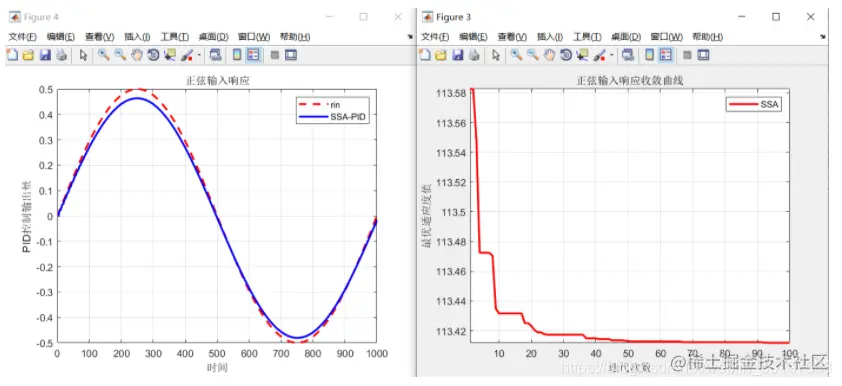Click Link Plot icon in Figure 4 toolbar
The height and width of the screenshot is (386, 842).
(215, 55)
